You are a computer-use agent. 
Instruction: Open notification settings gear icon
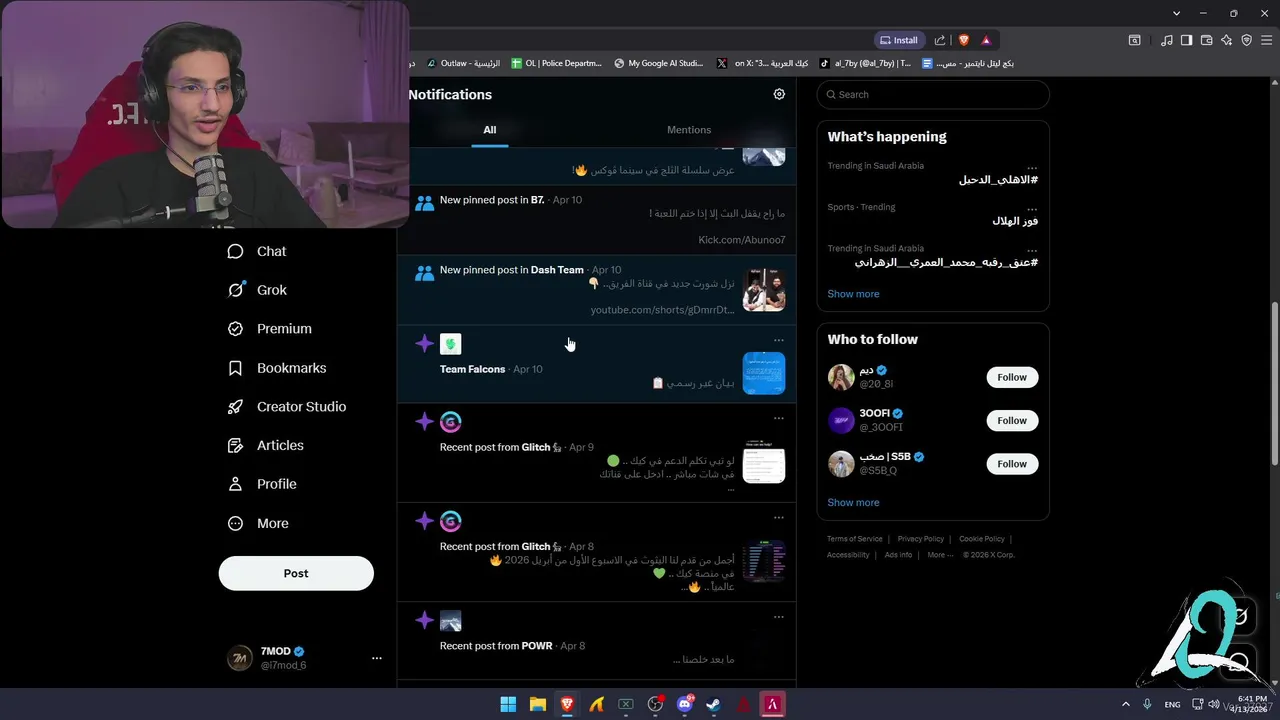pos(779,94)
